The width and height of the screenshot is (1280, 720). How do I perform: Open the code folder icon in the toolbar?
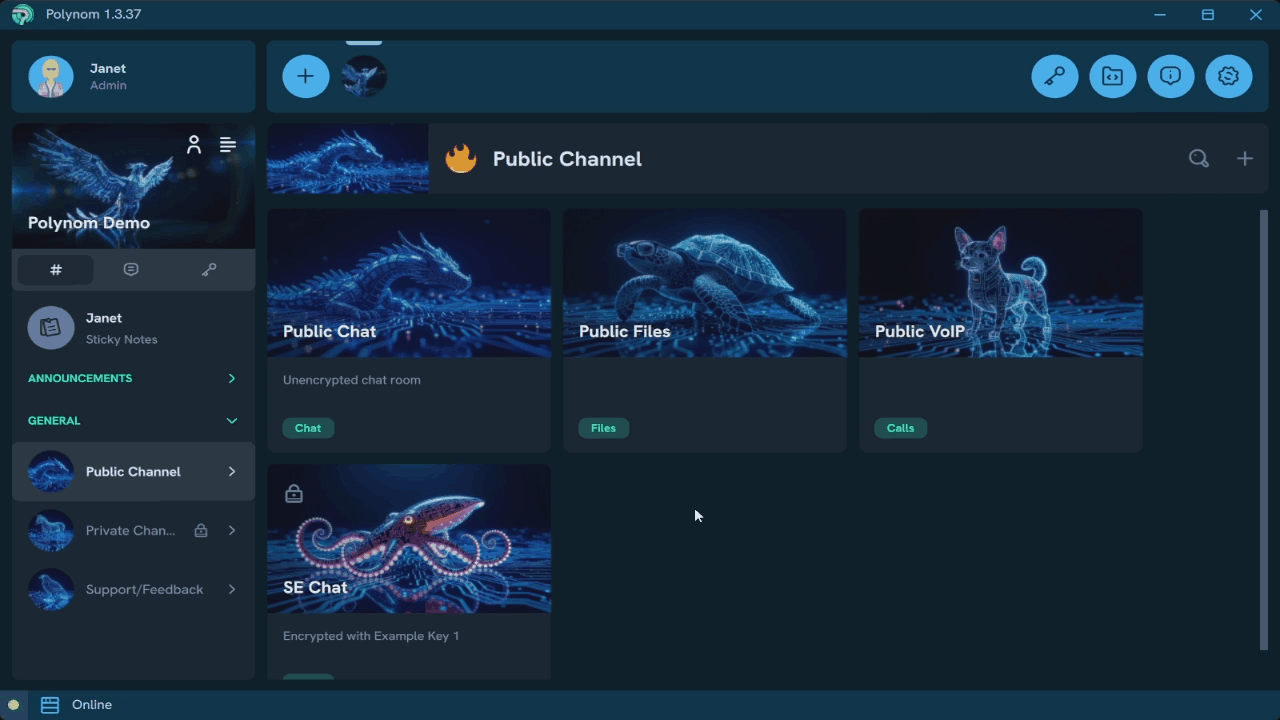(1113, 76)
